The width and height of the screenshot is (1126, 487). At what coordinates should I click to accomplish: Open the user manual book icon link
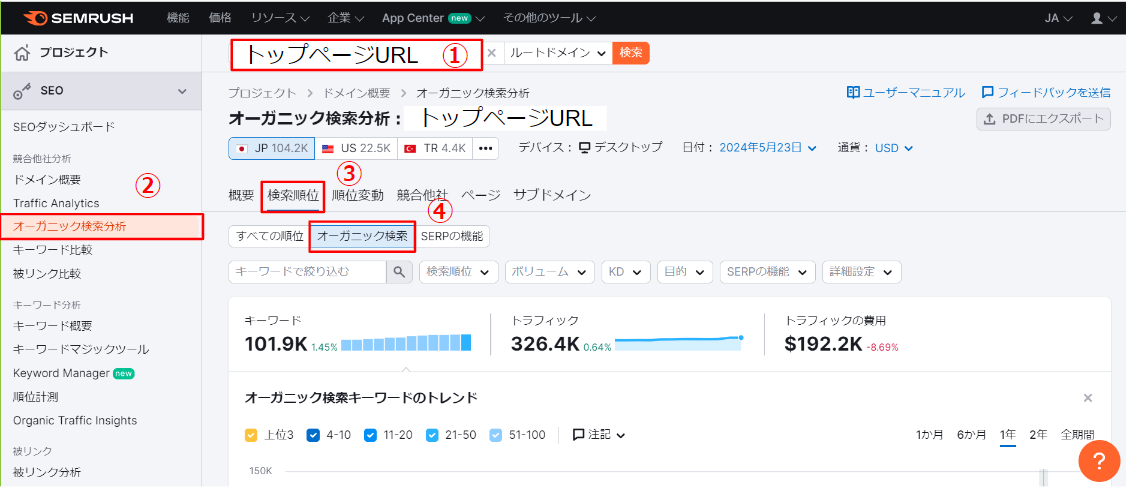tap(853, 92)
